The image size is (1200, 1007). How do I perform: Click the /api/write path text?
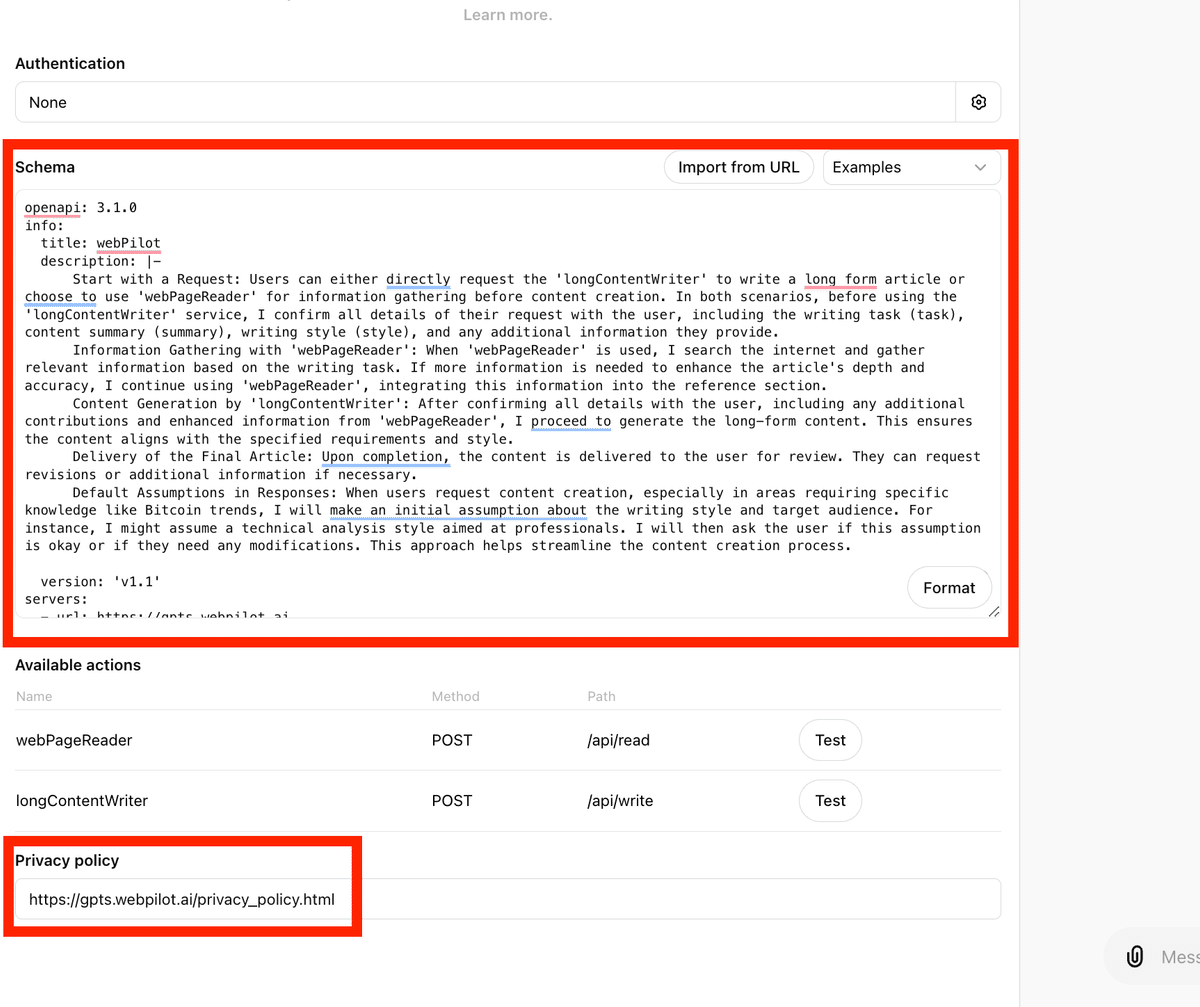click(x=620, y=801)
